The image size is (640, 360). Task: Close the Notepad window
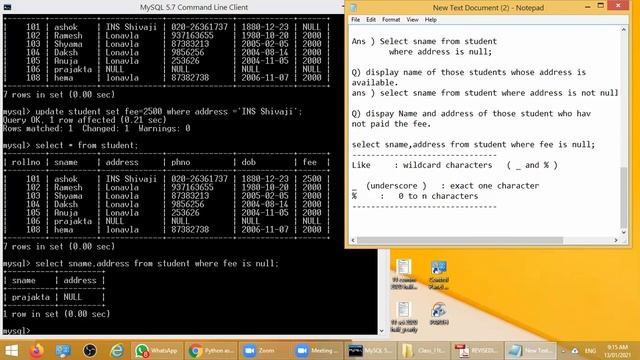(x=618, y=6)
